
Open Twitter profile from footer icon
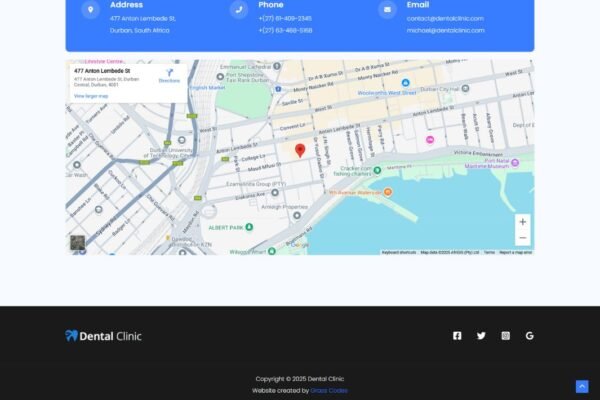(481, 336)
